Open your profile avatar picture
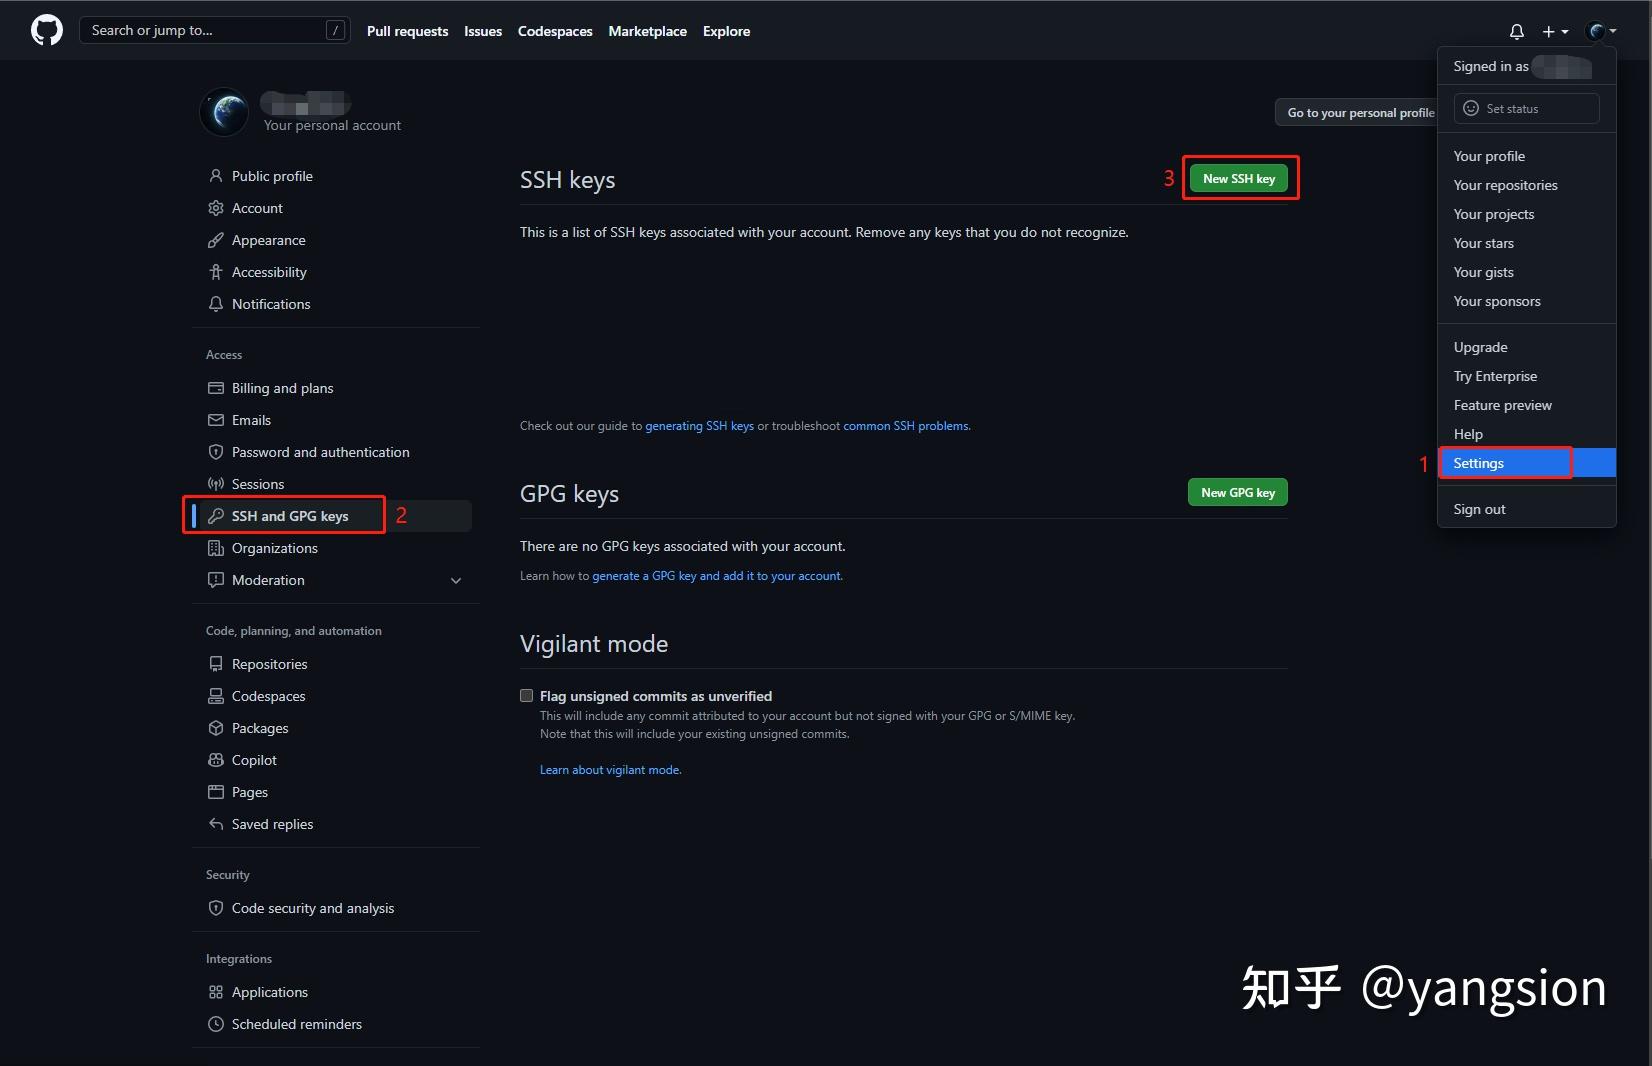The image size is (1652, 1066). (x=223, y=112)
